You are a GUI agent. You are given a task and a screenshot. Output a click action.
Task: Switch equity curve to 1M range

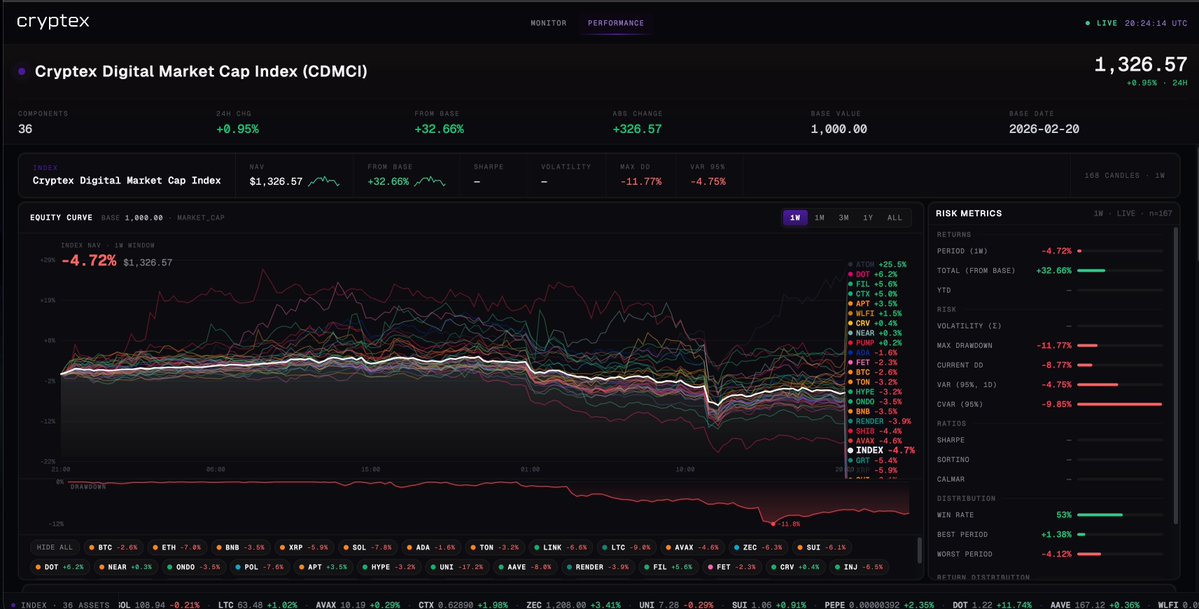(x=819, y=218)
